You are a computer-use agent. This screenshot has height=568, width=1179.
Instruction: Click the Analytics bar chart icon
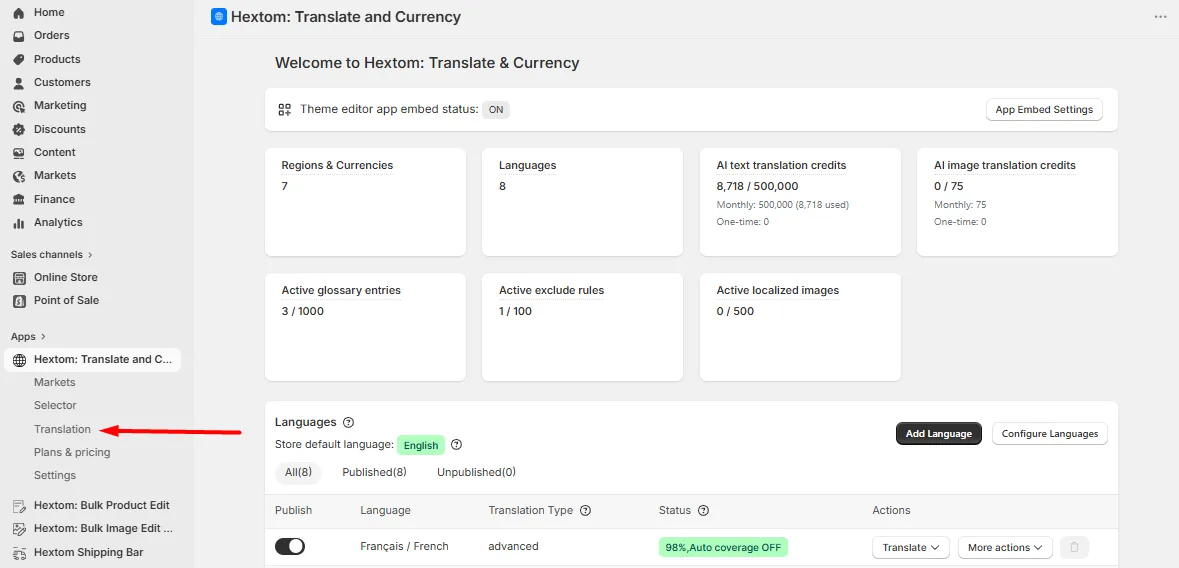(19, 223)
